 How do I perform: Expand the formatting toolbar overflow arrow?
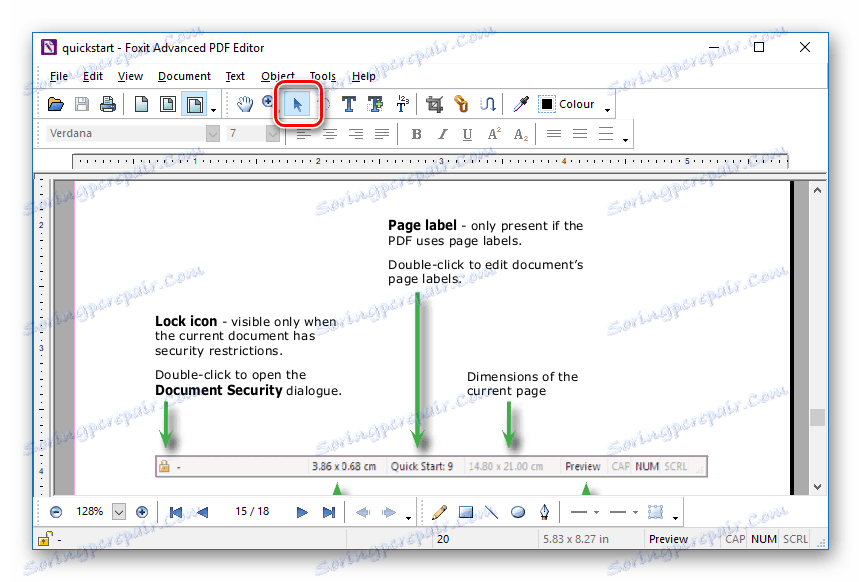tap(625, 139)
